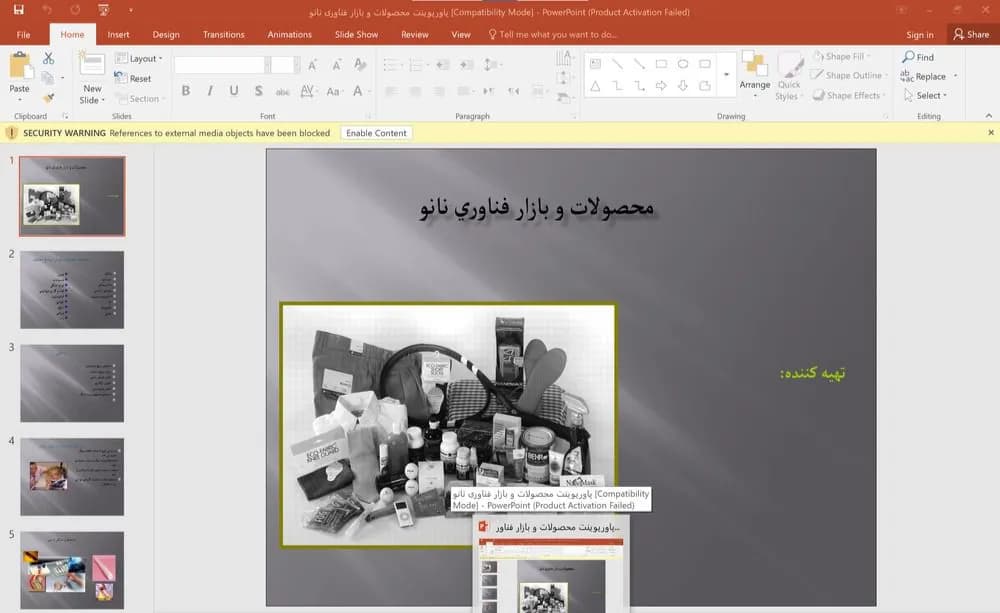Viewport: 1000px width, 613px height.
Task: Click Sign in link
Action: pos(920,34)
